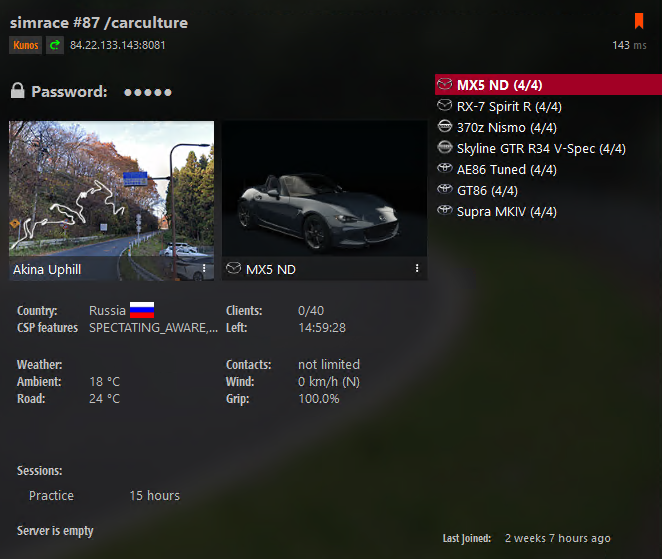
Task: Open the Akina Uphill track thumbnail
Action: (x=111, y=189)
